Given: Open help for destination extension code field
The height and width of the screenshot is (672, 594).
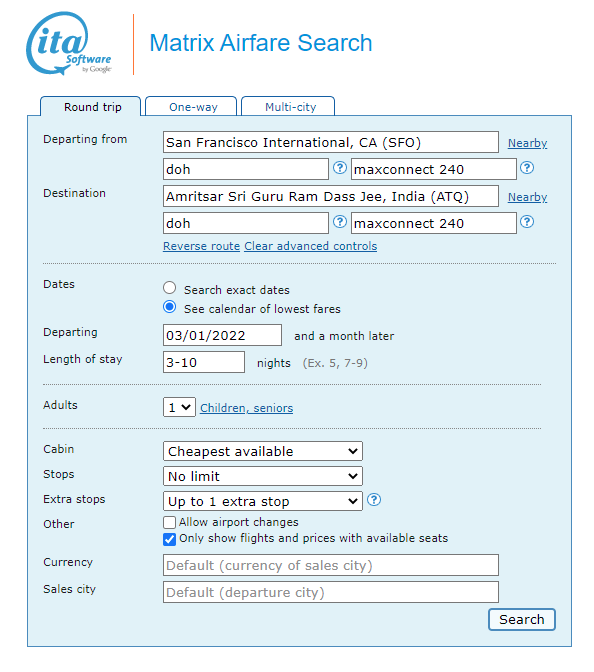Looking at the screenshot, I should pyautogui.click(x=527, y=222).
